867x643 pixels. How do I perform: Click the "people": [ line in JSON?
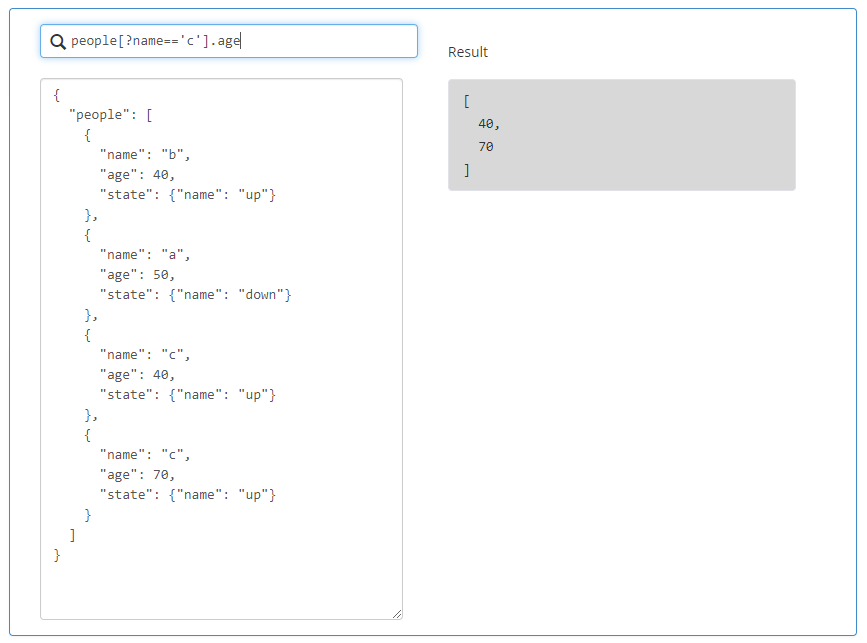111,115
